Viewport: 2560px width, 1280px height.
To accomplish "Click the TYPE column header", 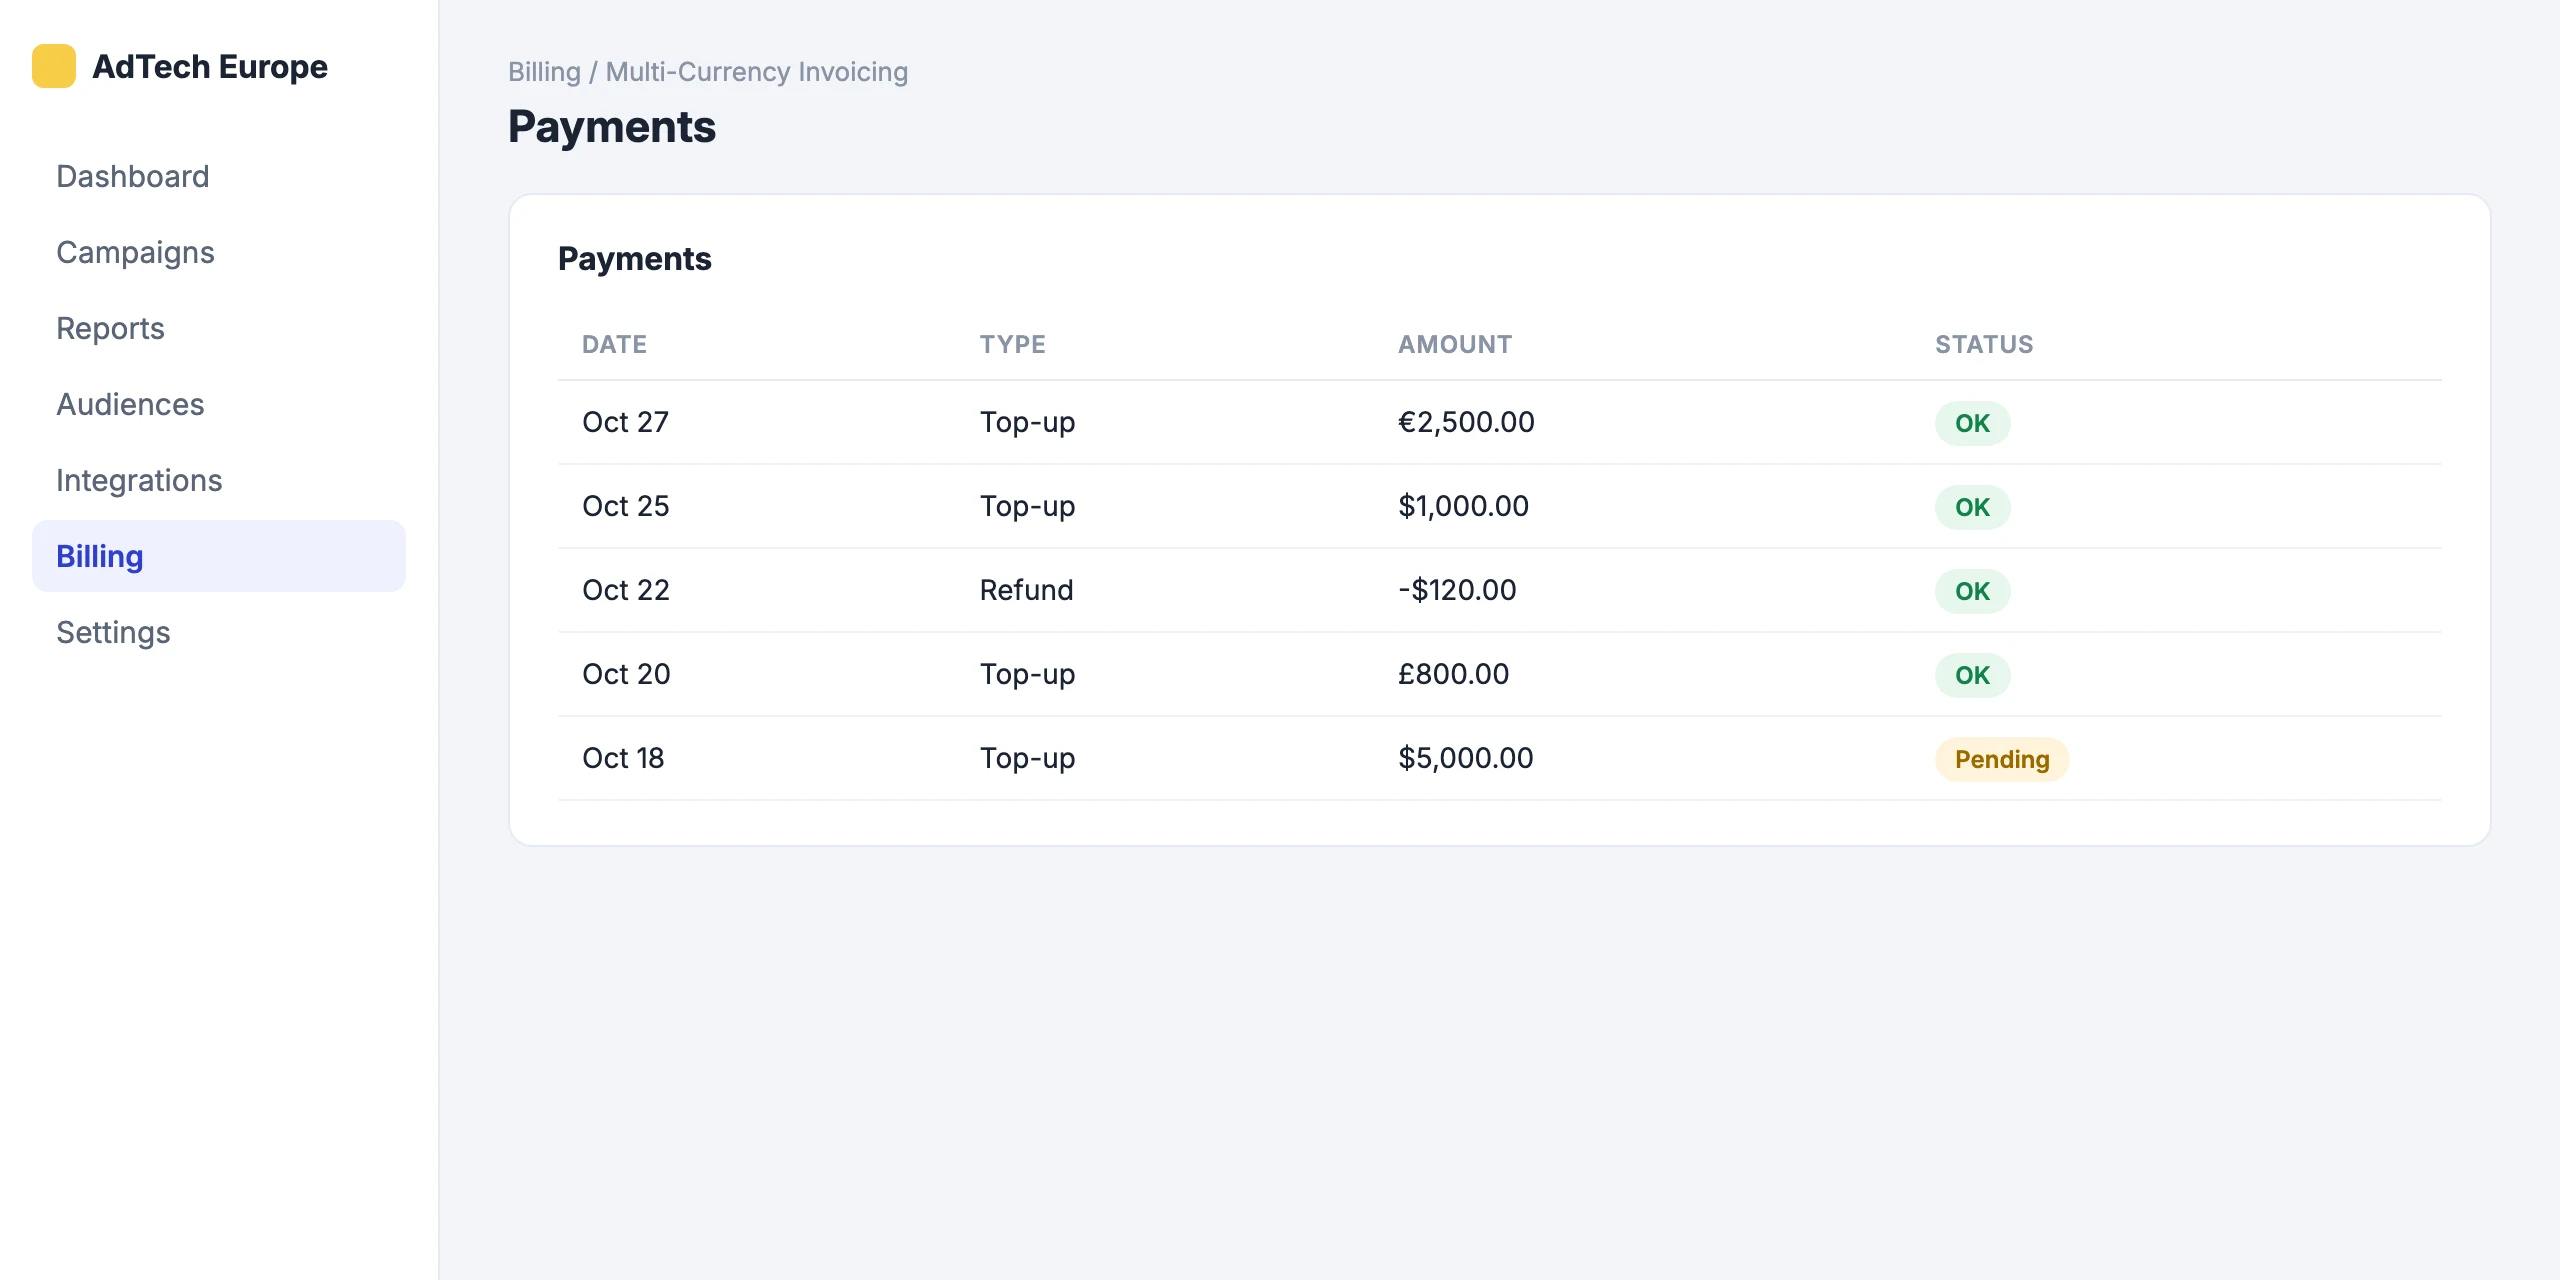I will (x=1012, y=344).
